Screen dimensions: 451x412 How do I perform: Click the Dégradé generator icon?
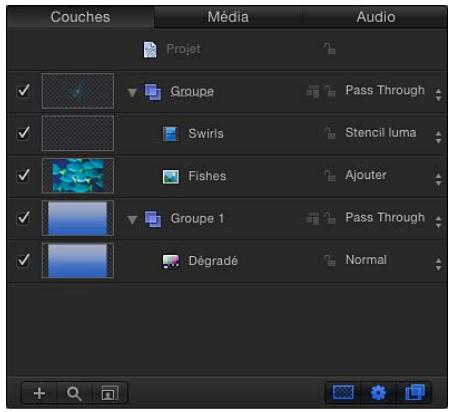coord(171,261)
